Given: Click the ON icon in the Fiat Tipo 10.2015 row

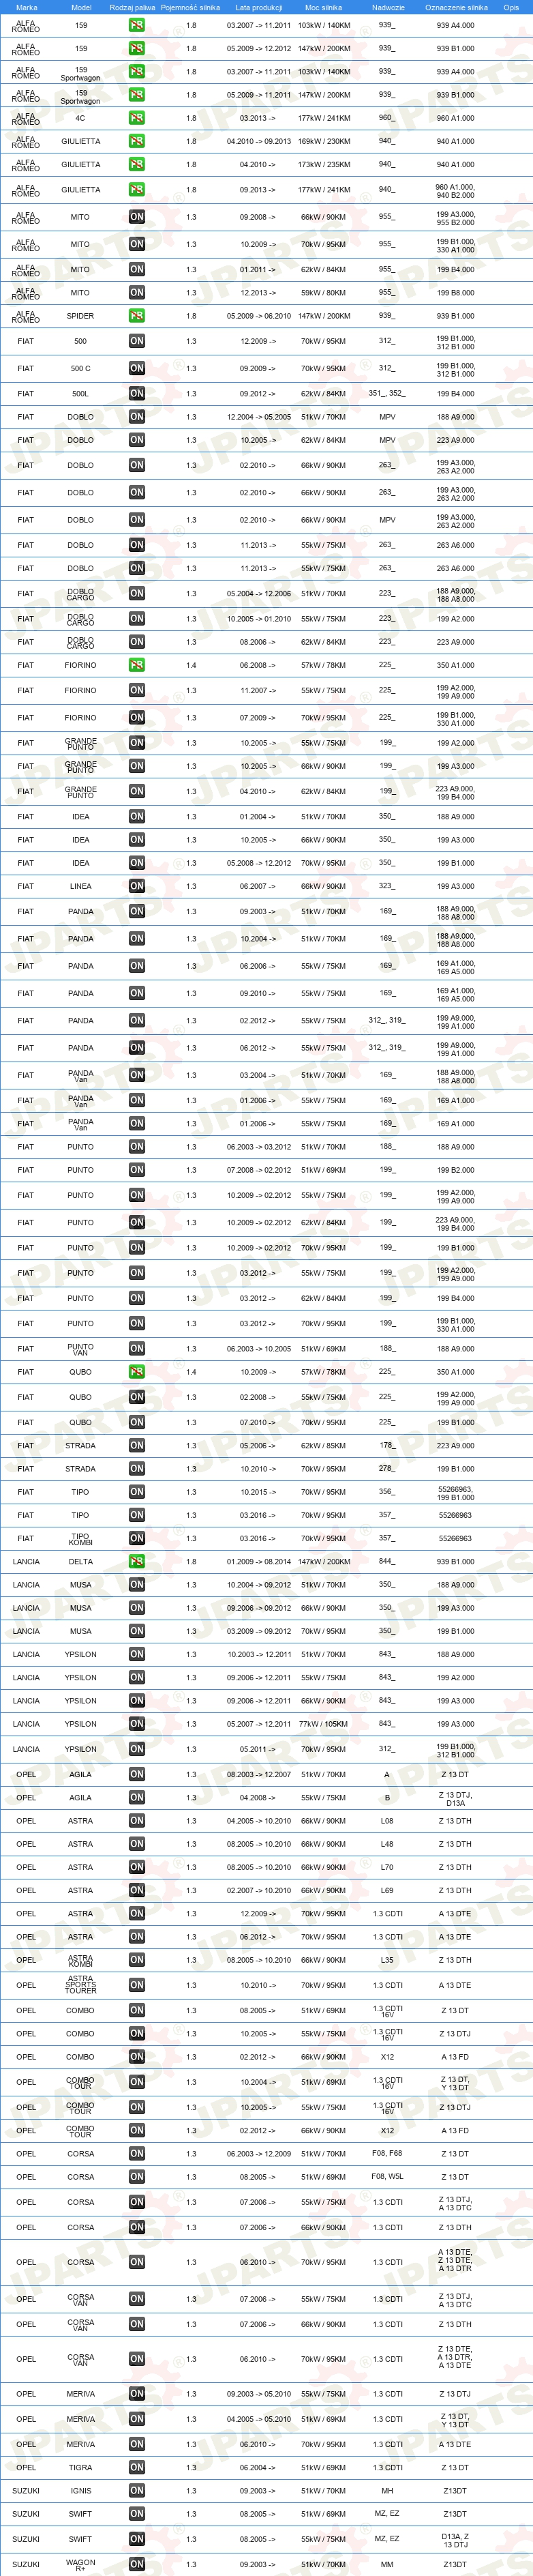Looking at the screenshot, I should [137, 1492].
